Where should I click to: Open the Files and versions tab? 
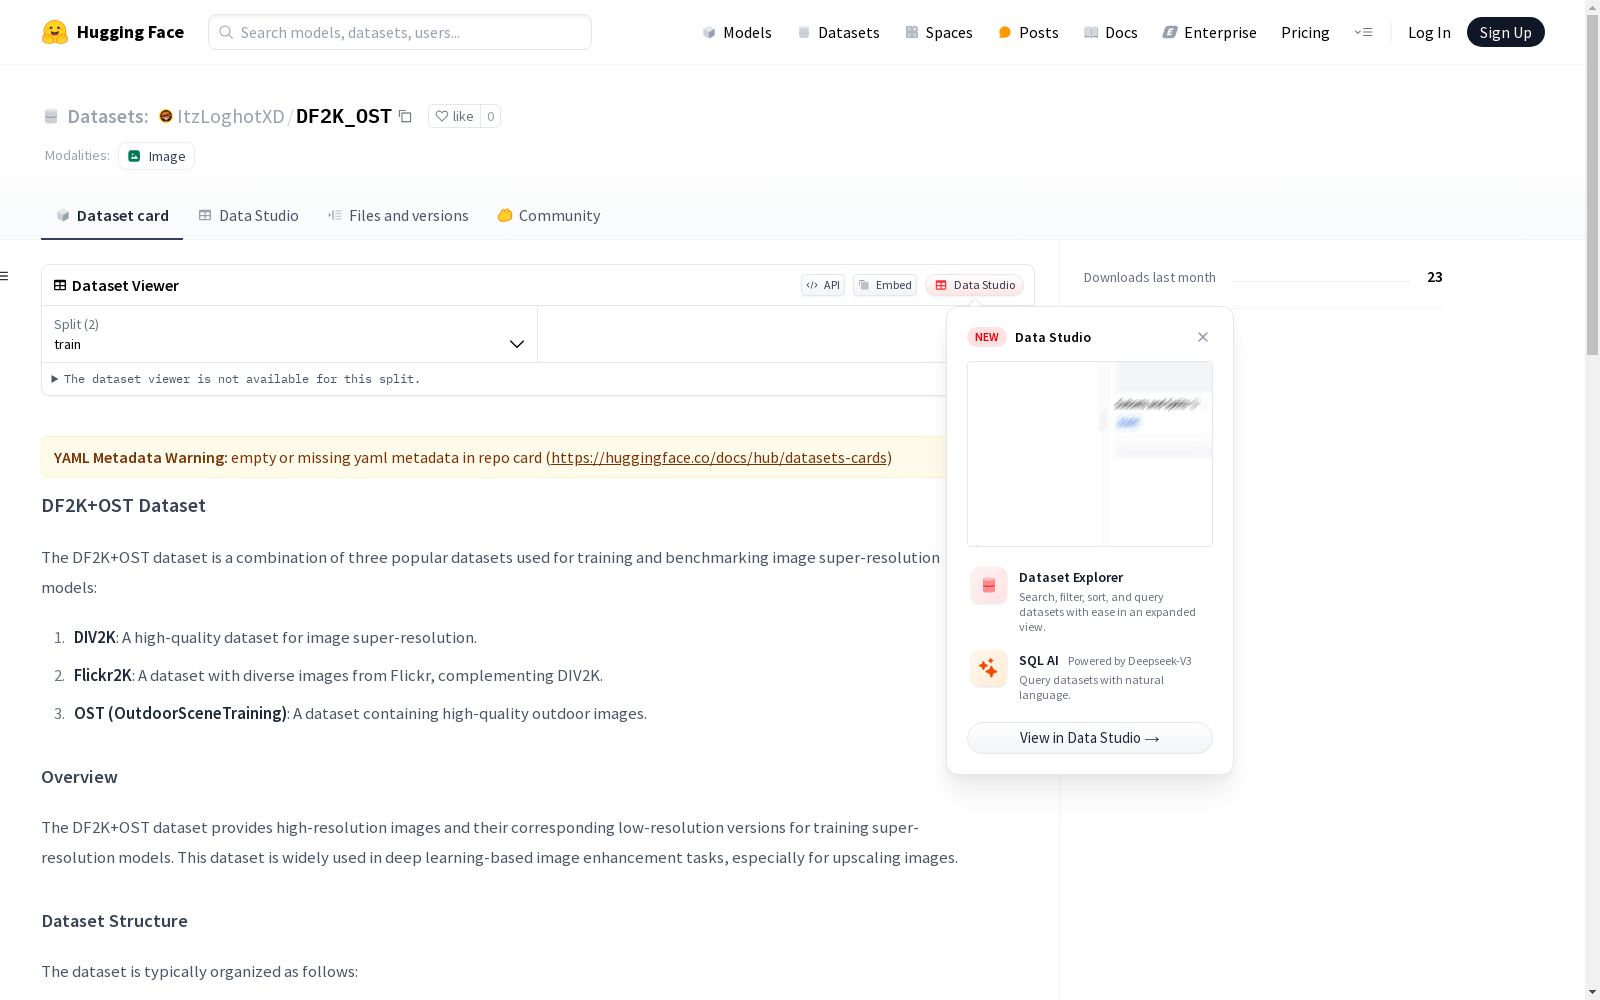coord(398,216)
